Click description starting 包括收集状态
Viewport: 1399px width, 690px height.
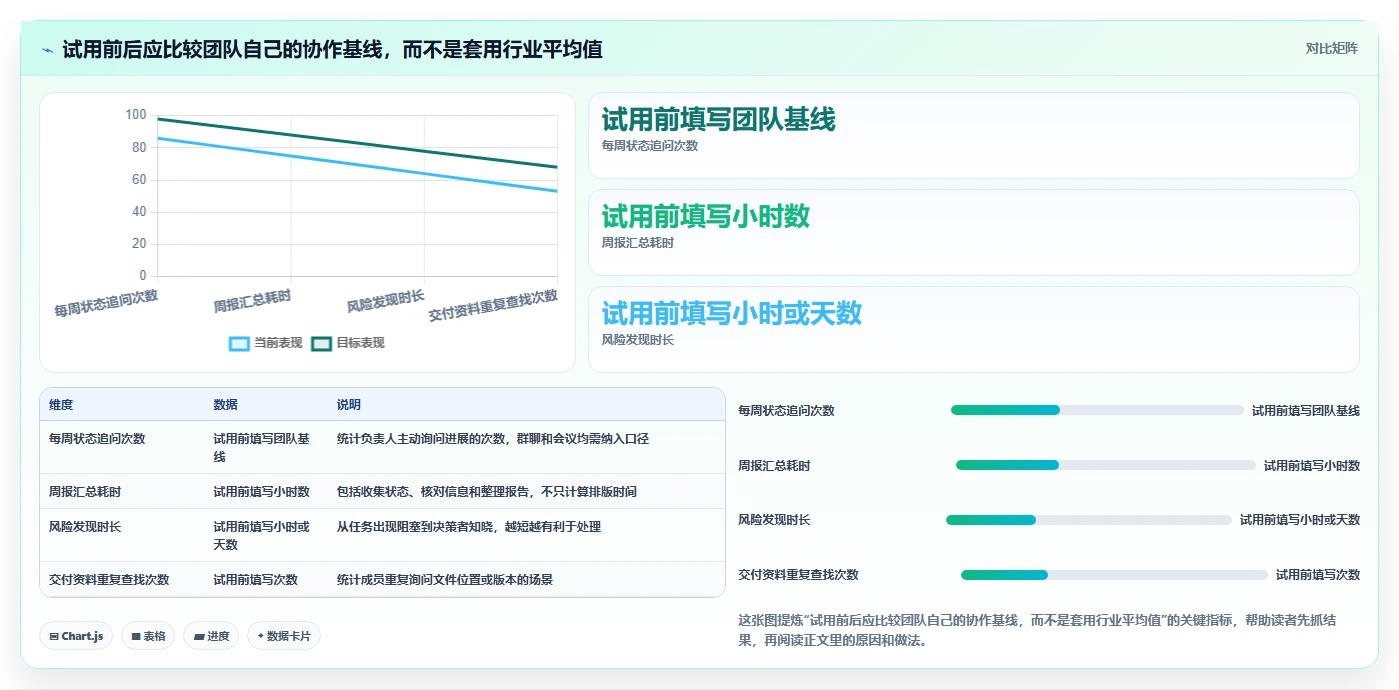tap(487, 491)
